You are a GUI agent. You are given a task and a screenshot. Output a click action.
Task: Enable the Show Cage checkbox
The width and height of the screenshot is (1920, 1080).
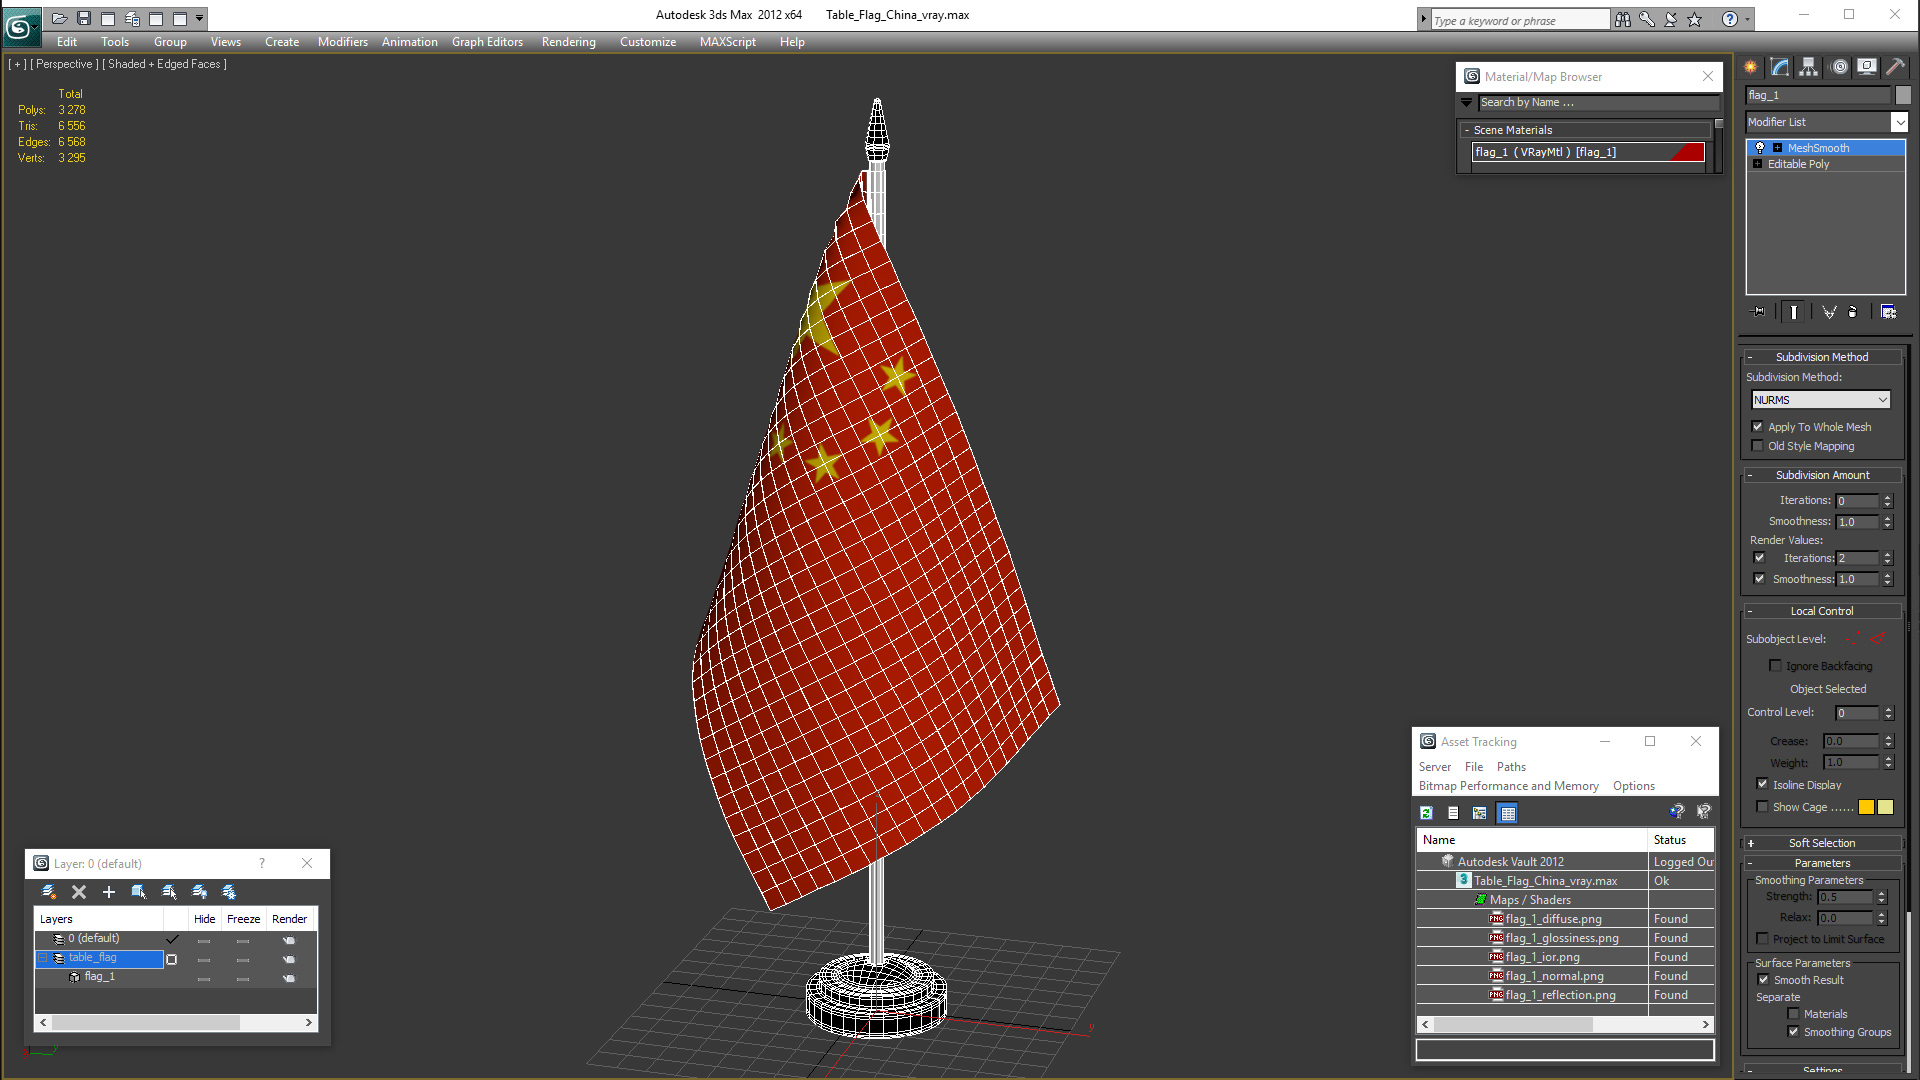1762,807
